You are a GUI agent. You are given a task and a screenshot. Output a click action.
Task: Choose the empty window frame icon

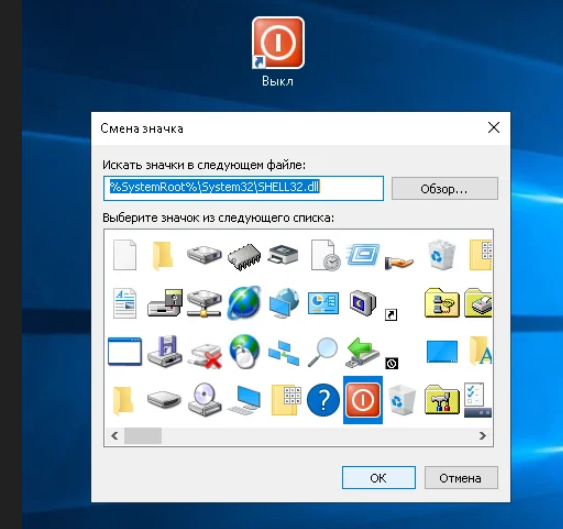pos(125,351)
